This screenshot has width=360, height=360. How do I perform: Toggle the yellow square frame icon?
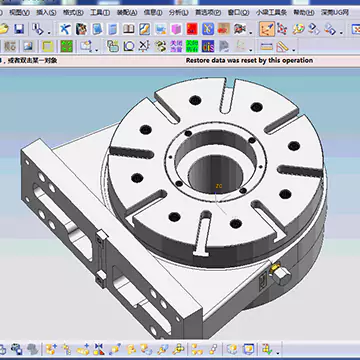[48, 46]
